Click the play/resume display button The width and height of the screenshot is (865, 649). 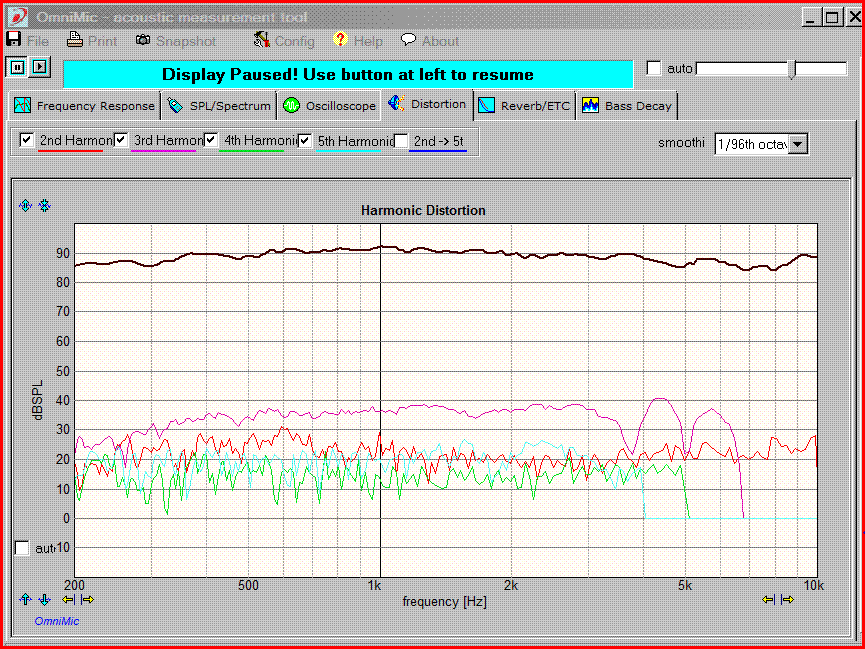pos(39,67)
